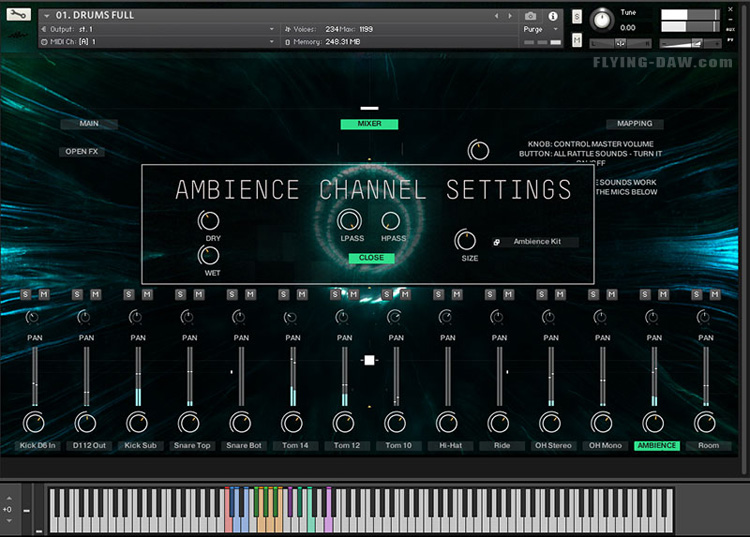
Task: Click the AMBIENCE volume knob
Action: coord(653,423)
